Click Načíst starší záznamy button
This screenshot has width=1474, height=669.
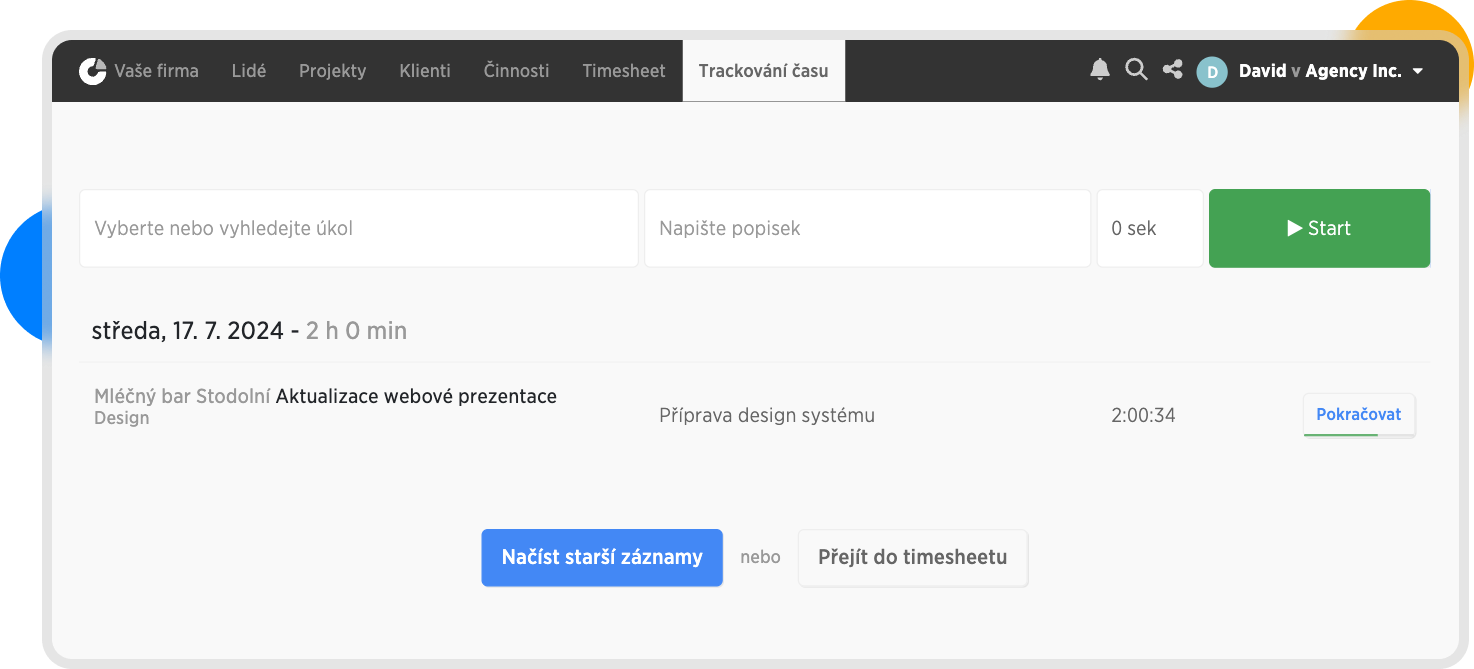602,557
